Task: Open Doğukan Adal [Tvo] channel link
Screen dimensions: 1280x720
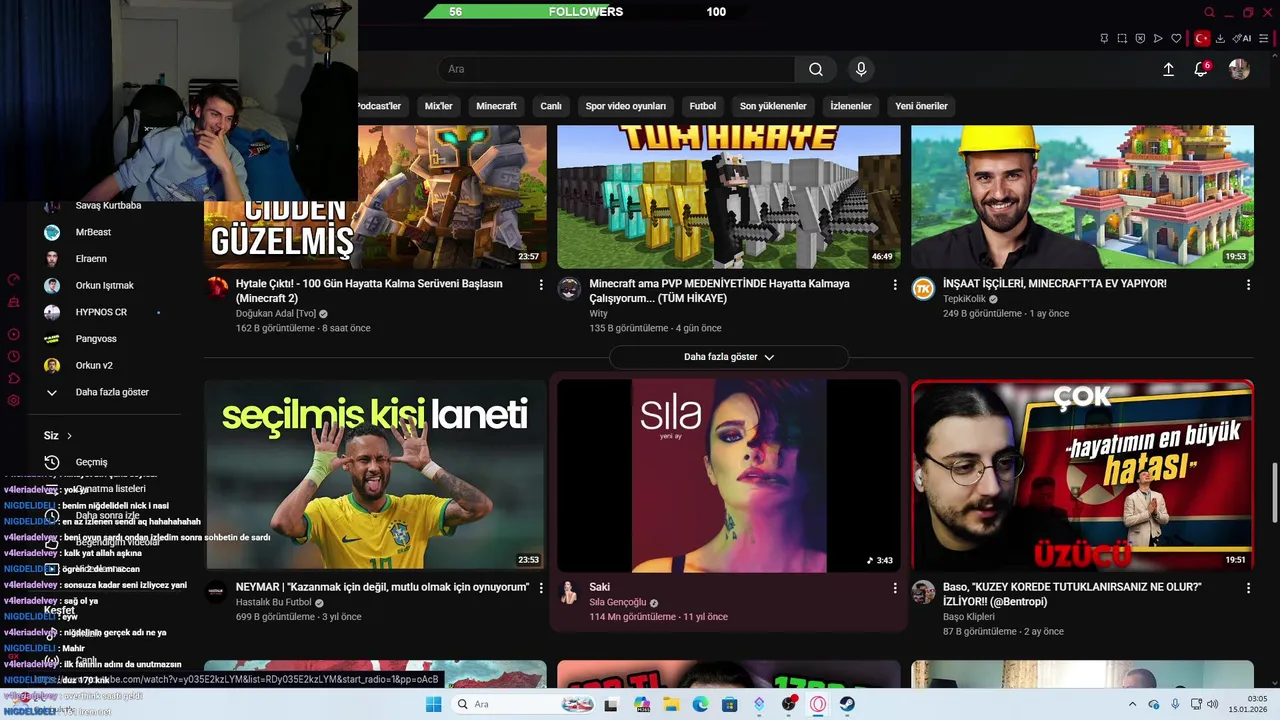Action: 276,314
